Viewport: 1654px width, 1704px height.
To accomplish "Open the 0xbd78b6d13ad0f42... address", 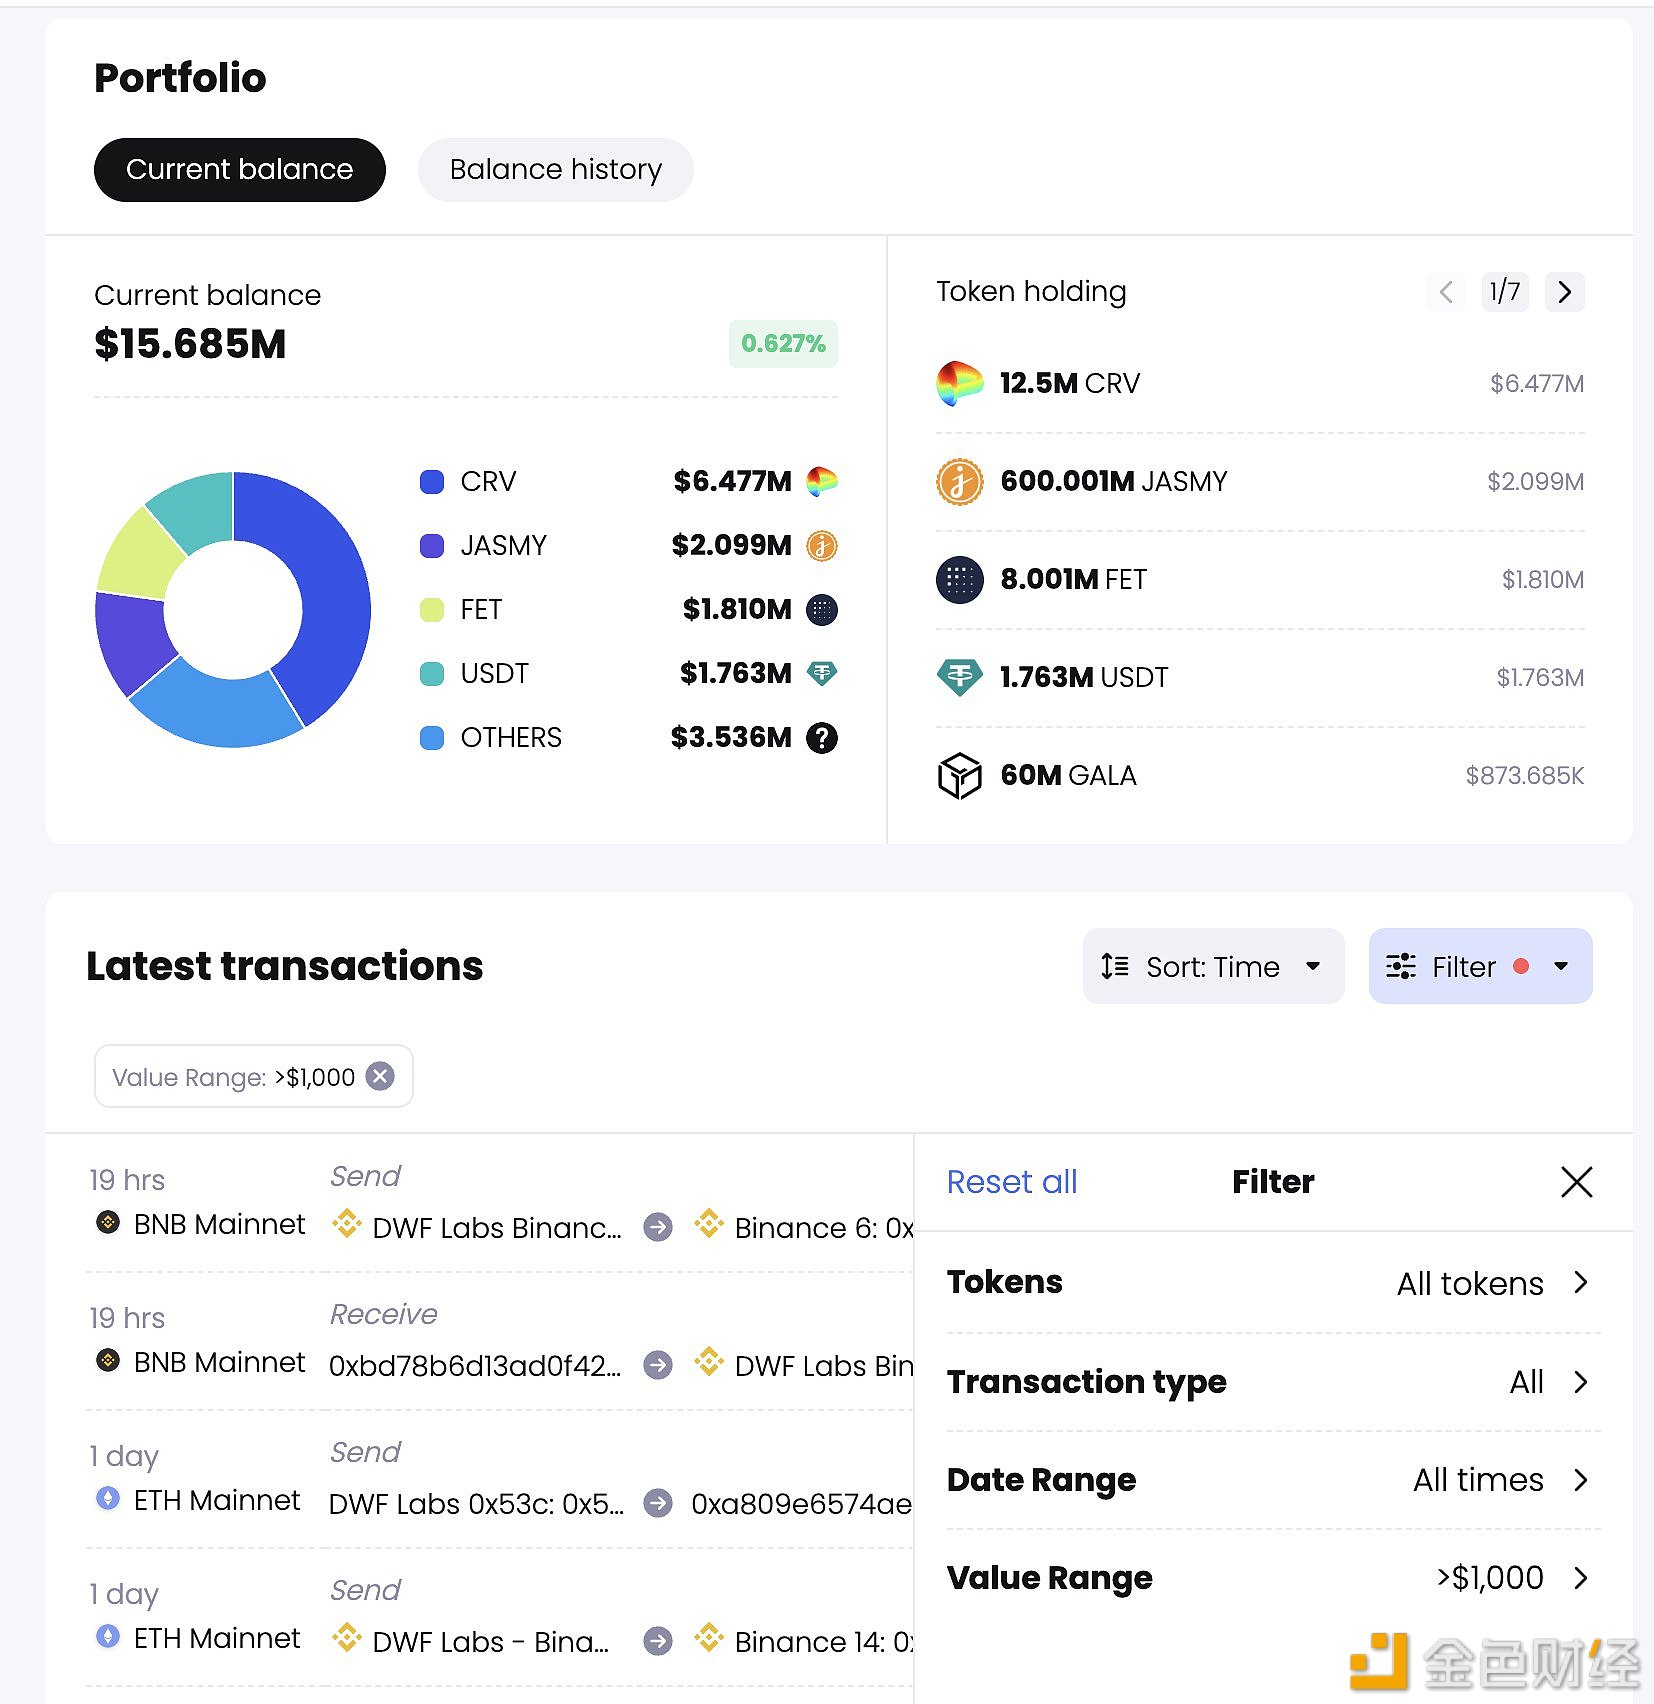I will click(475, 1366).
